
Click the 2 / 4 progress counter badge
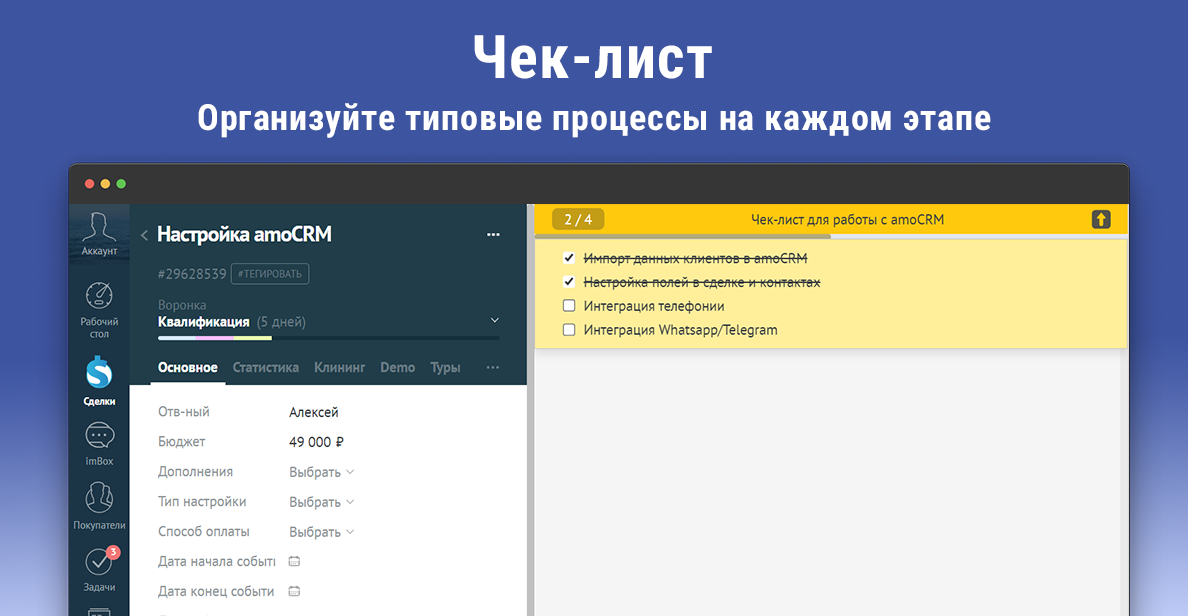[x=578, y=220]
